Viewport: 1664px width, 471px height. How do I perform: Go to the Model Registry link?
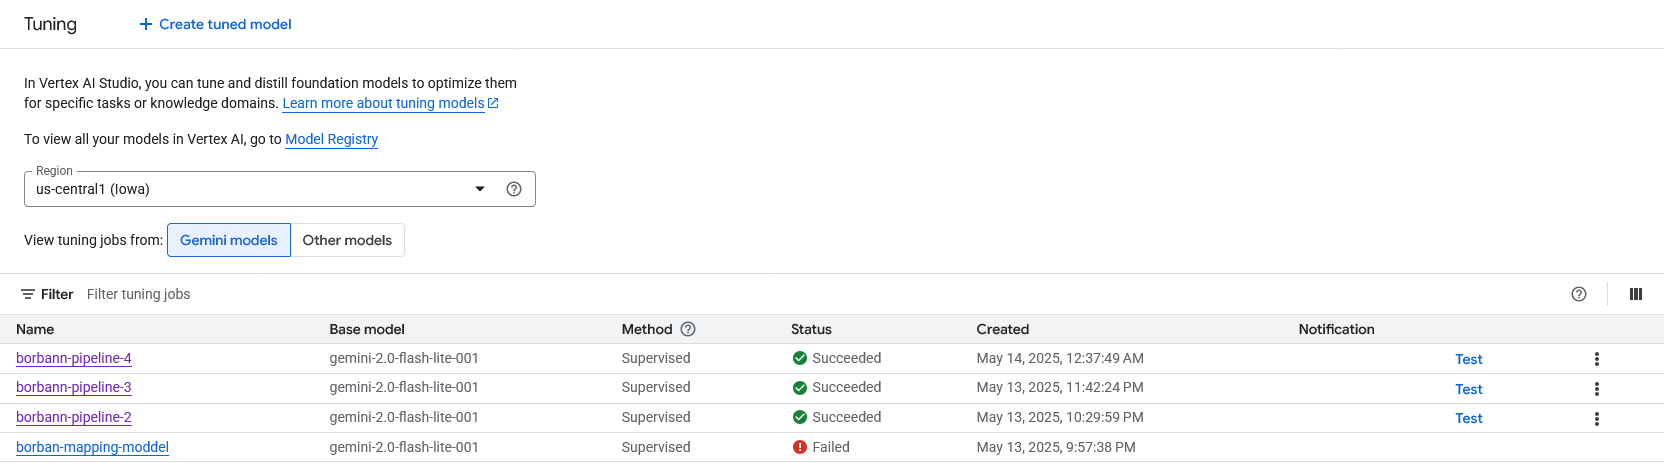(332, 139)
